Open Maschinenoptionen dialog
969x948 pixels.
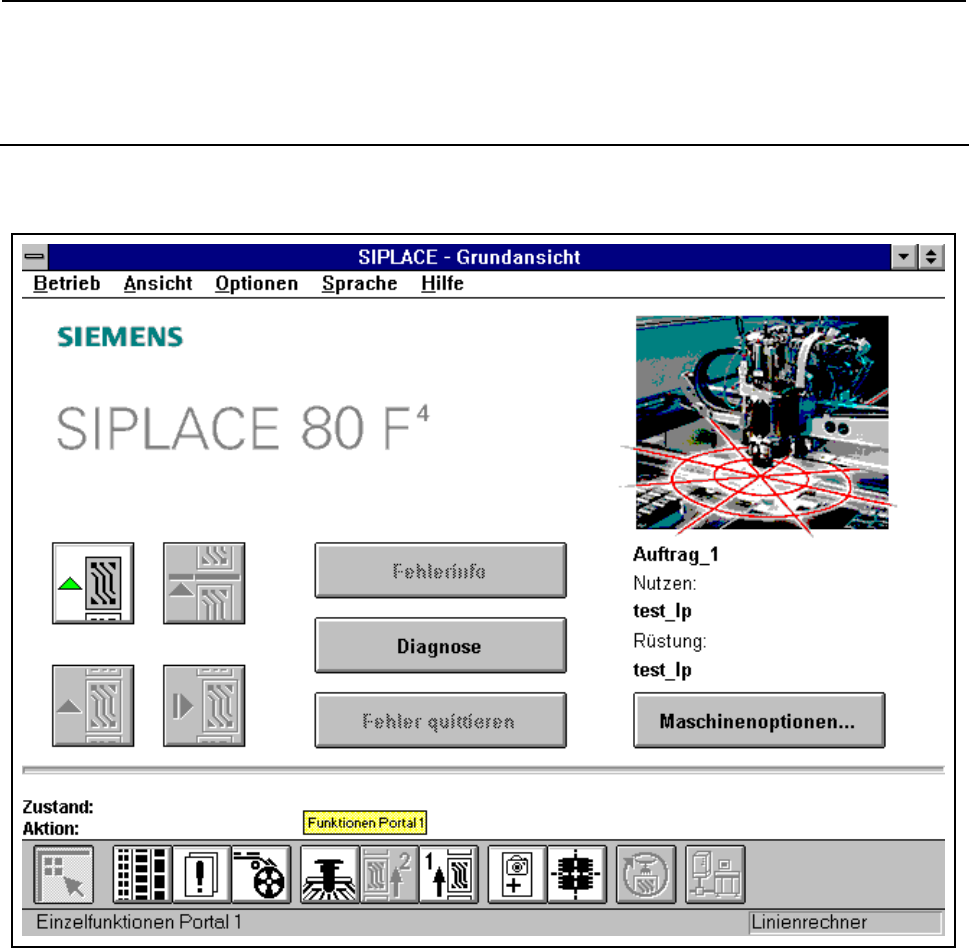759,721
